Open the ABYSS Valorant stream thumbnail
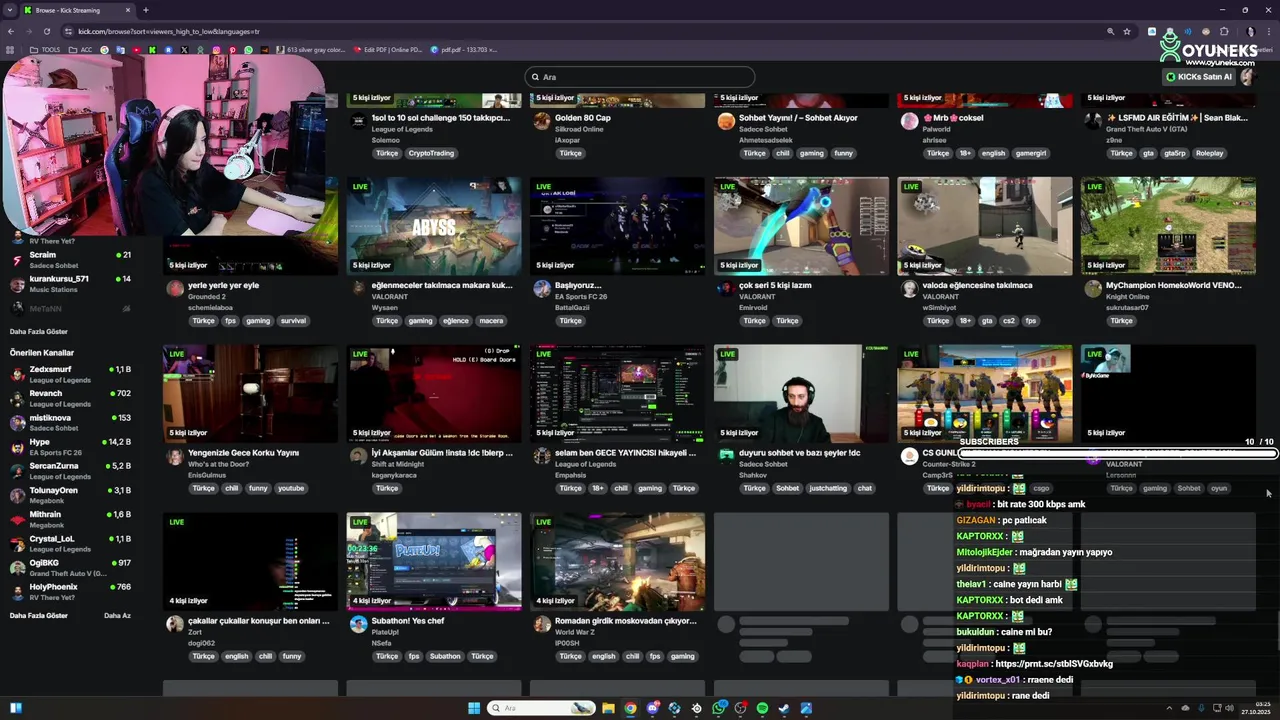The height and width of the screenshot is (720, 1280). tap(434, 226)
